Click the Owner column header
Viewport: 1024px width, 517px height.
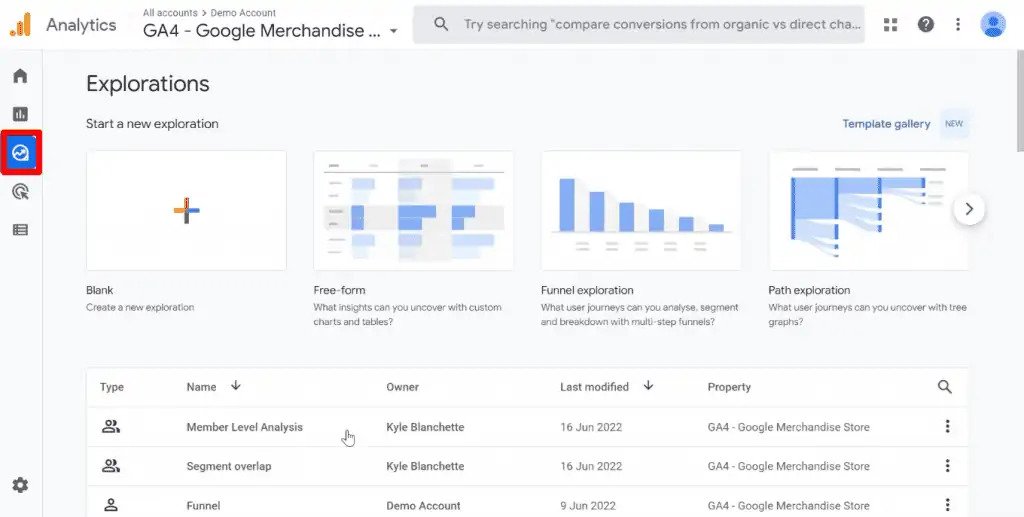click(402, 387)
